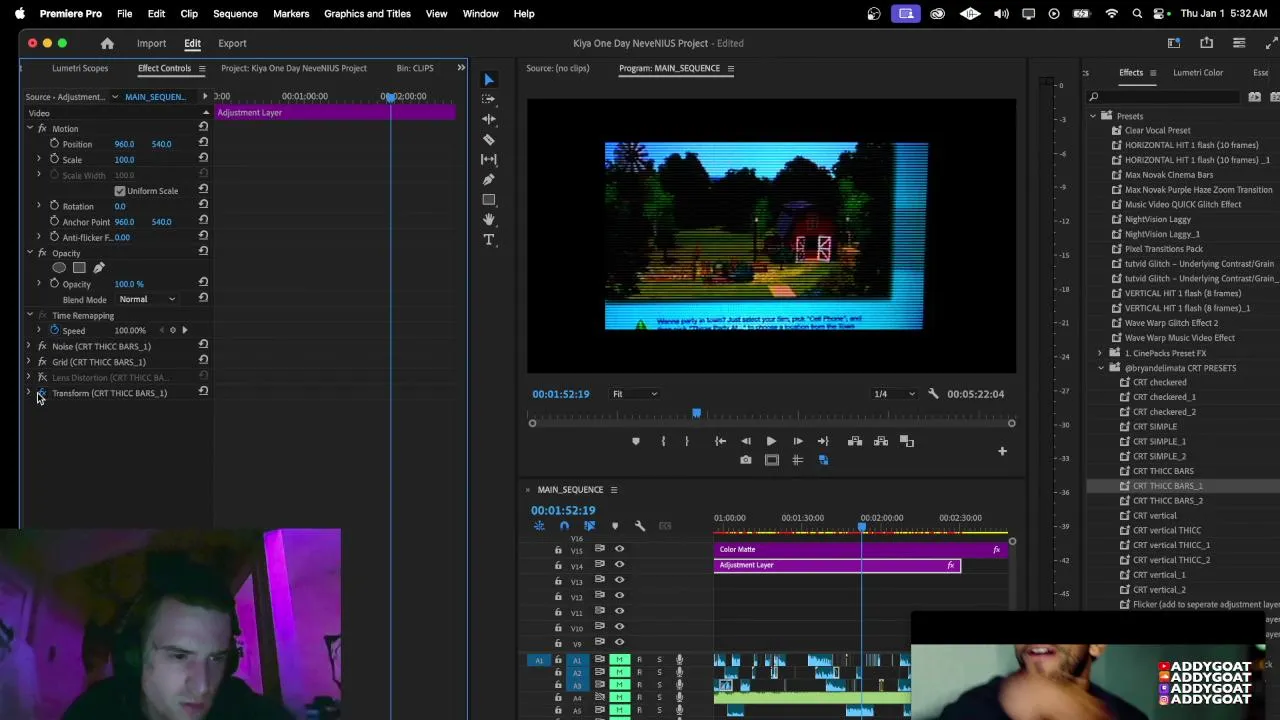Expand the Grid (CRT THICC BARS_1) effect
Screen dimensions: 1280x720
29,362
